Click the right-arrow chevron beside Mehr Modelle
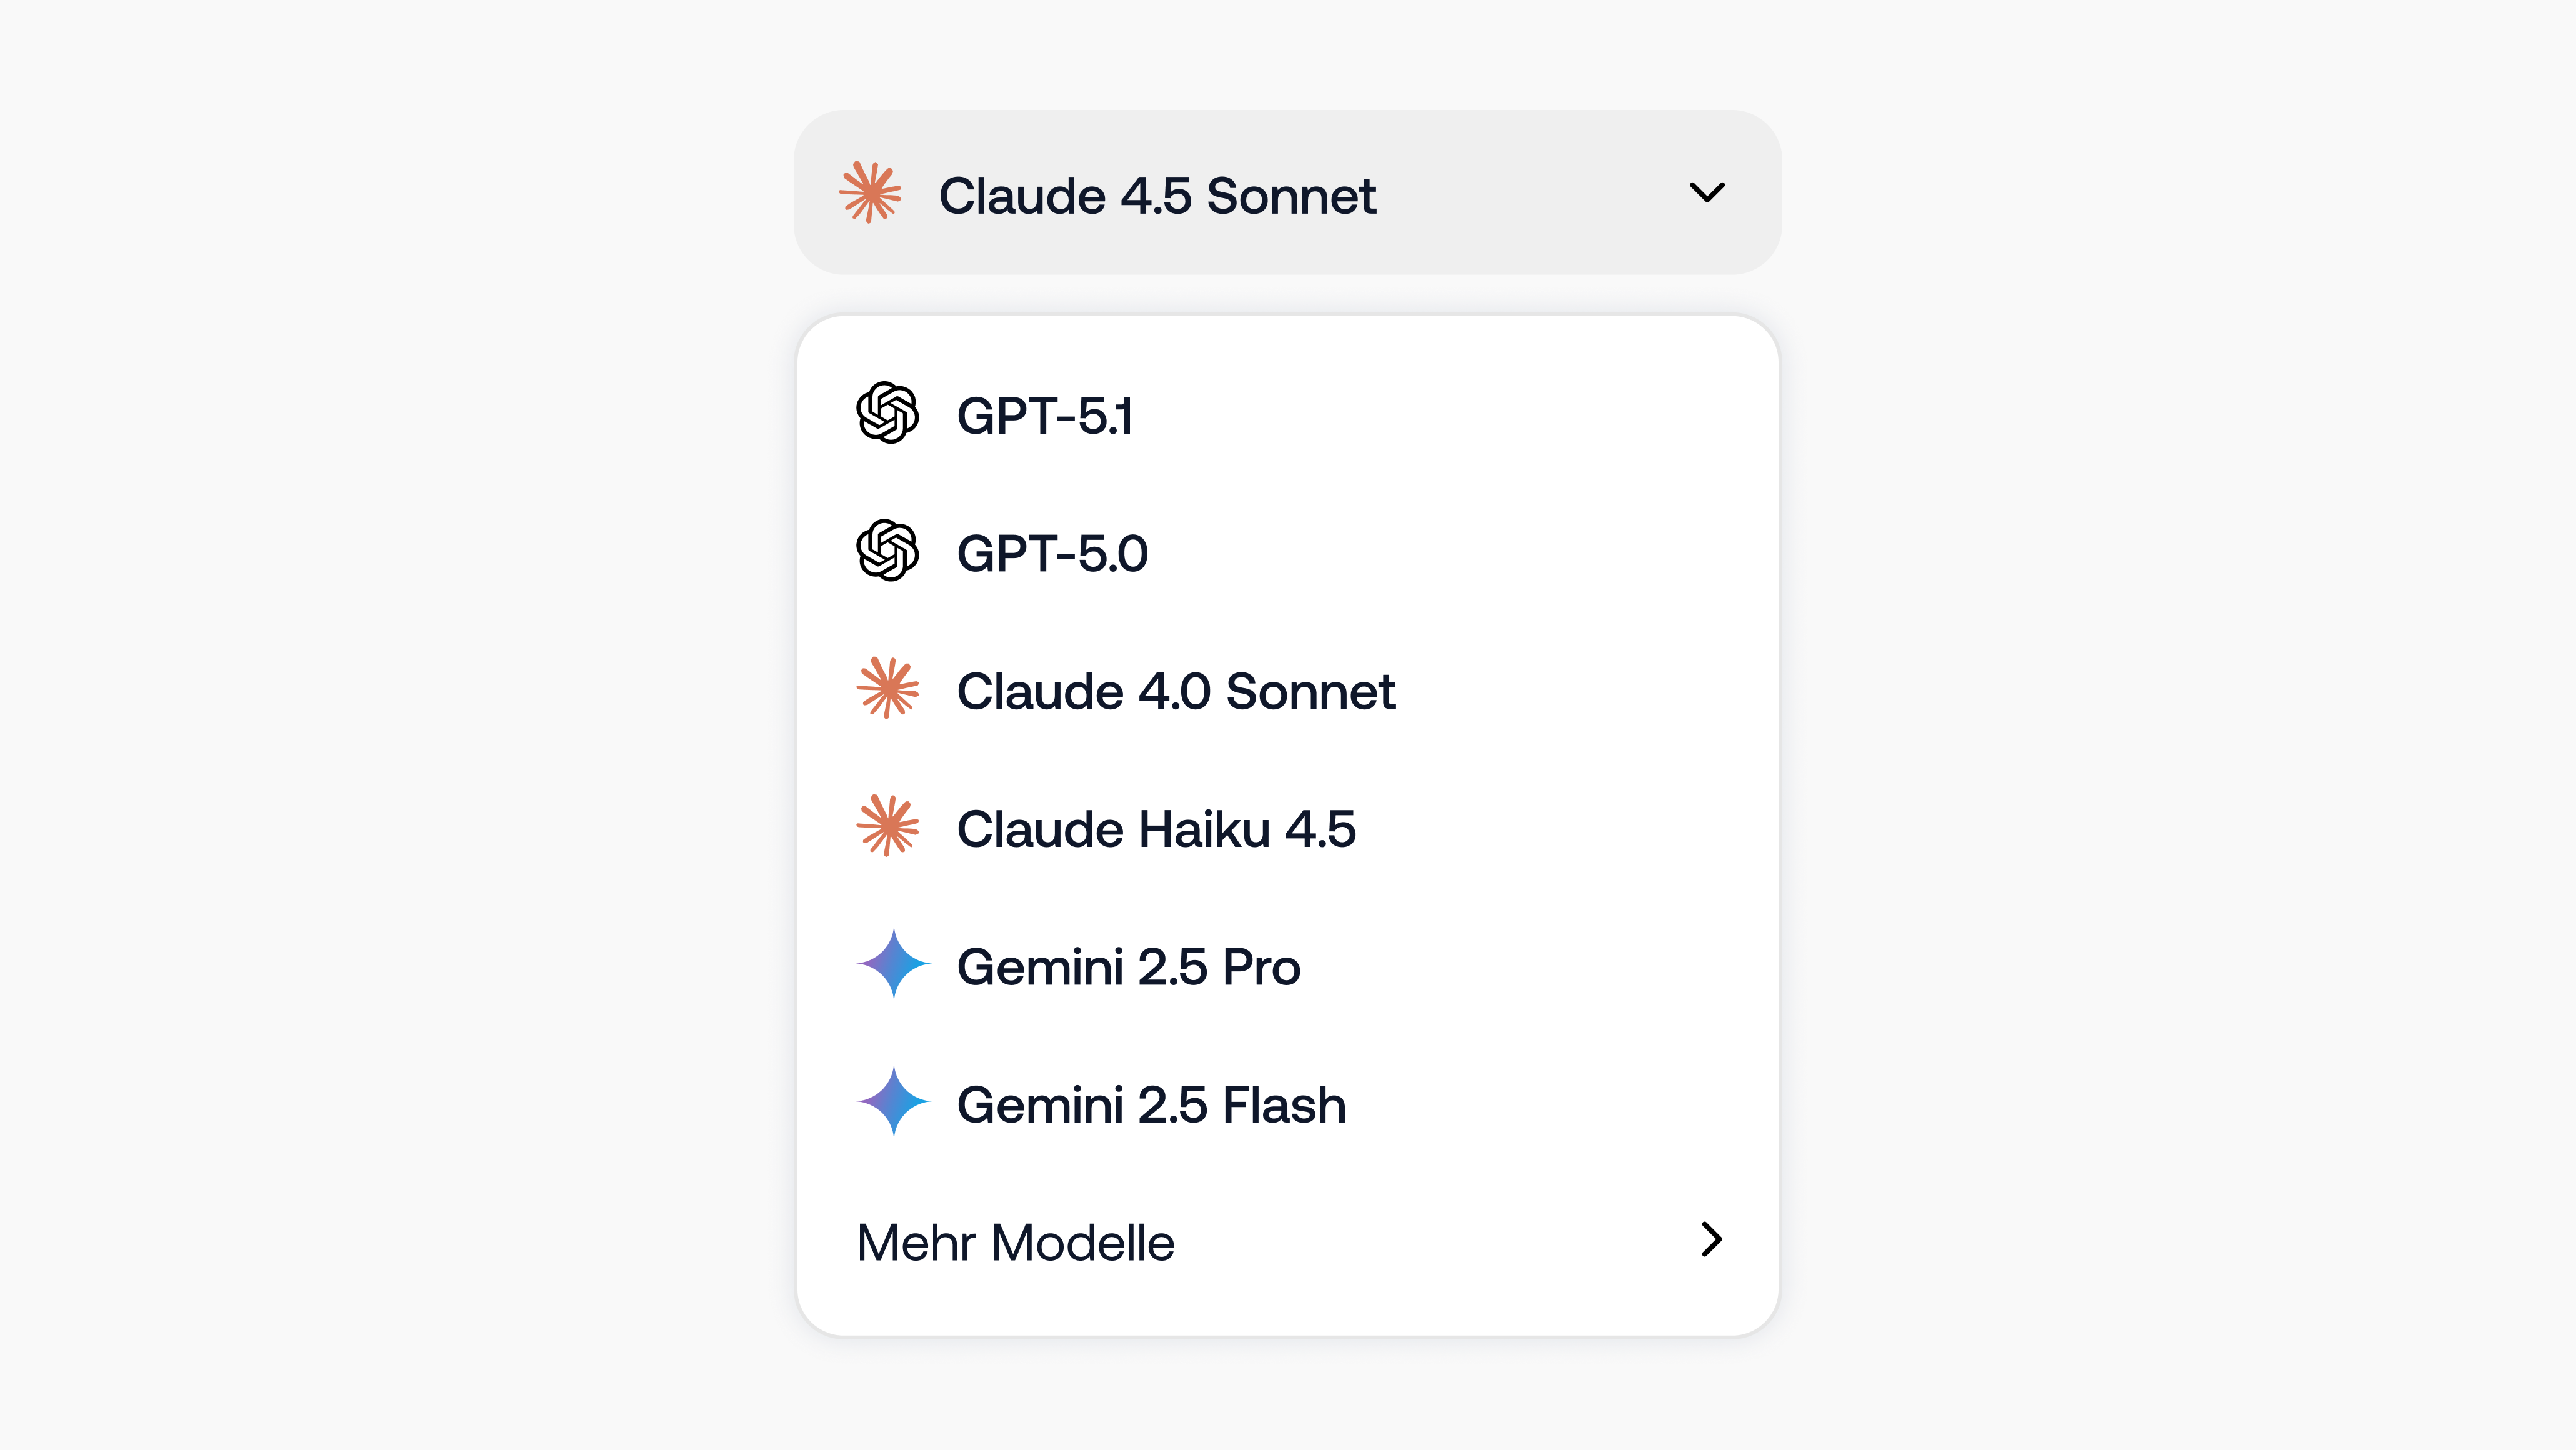 [1710, 1241]
